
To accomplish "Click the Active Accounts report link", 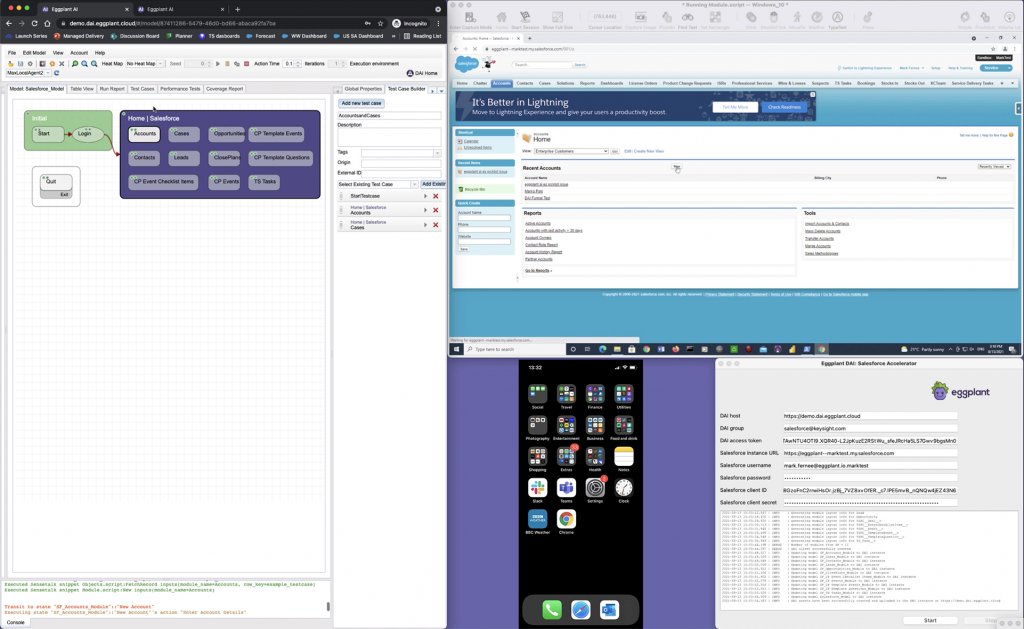I will click(x=537, y=223).
